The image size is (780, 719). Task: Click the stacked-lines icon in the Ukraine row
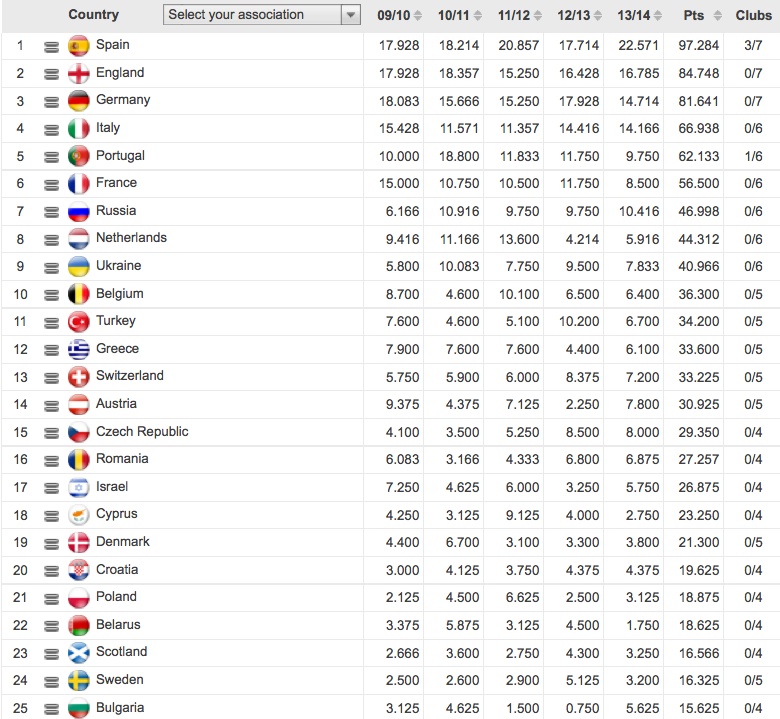point(51,267)
